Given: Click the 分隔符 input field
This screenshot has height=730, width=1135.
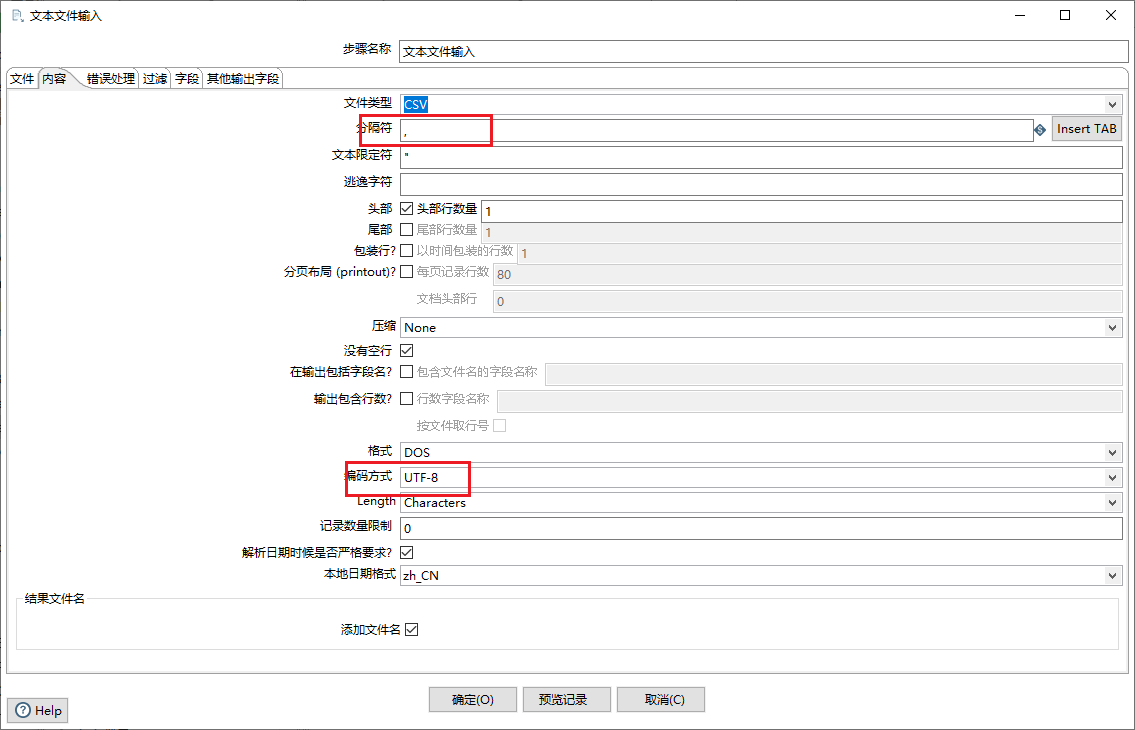Looking at the screenshot, I should (x=717, y=130).
